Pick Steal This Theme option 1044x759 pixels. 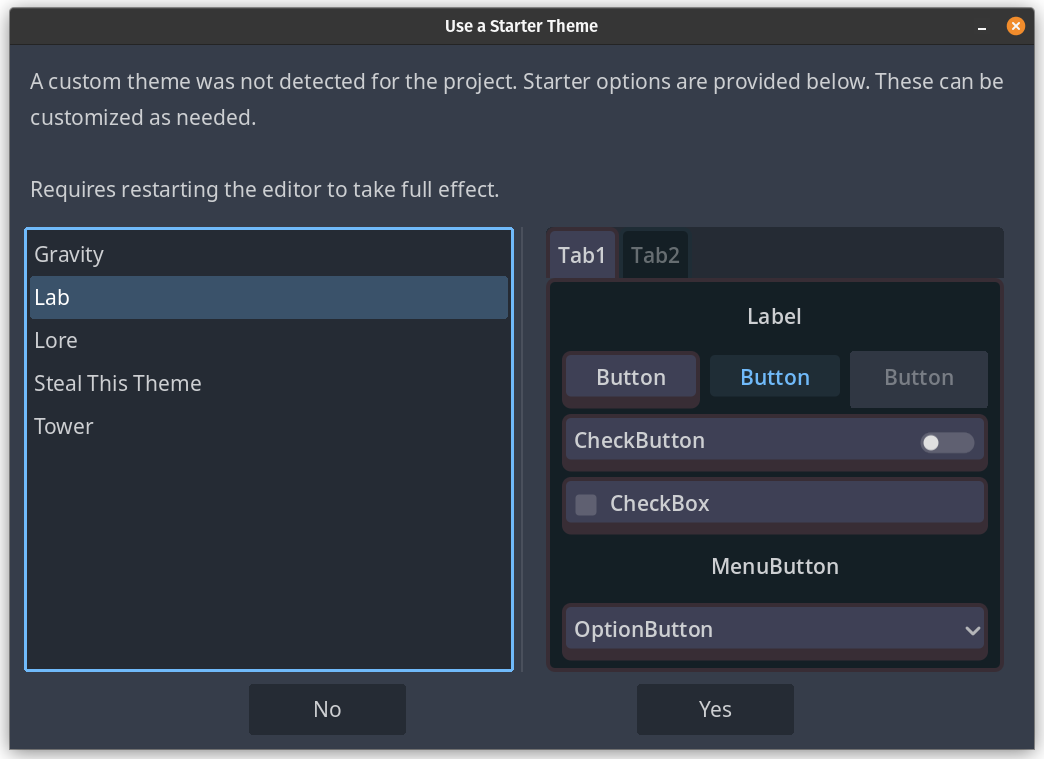point(118,383)
